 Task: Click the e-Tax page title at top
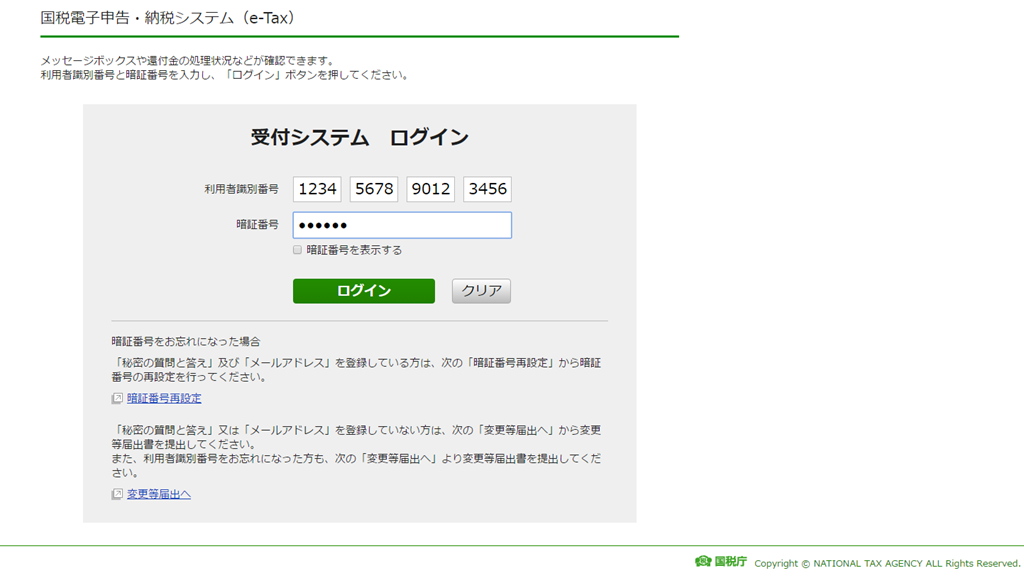point(168,18)
